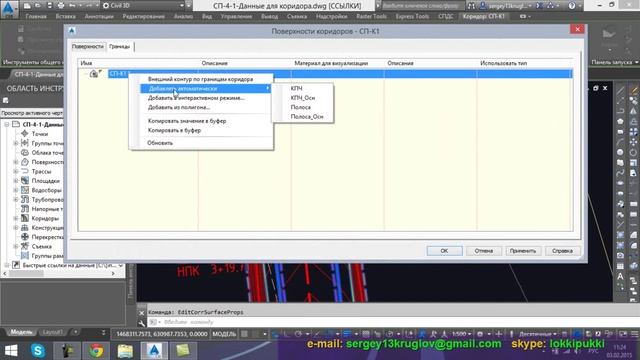This screenshot has width=640, height=360.
Task: Expand the Поверхности tree node
Action: pos(16,162)
